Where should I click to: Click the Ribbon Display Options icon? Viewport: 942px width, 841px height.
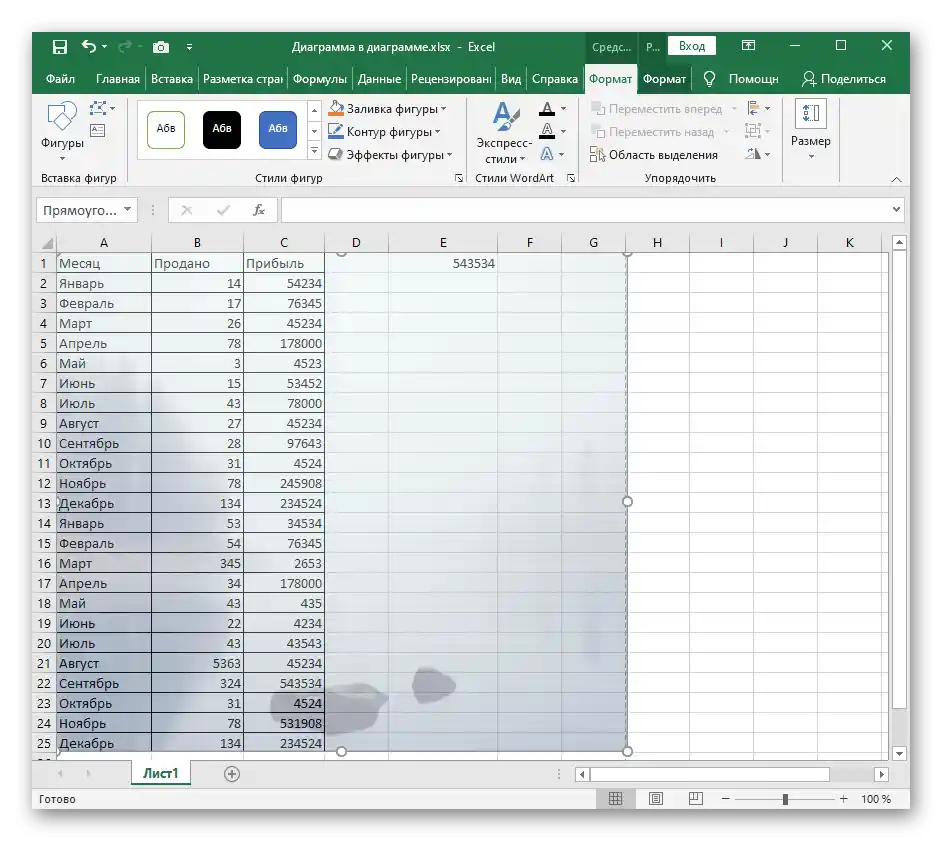(748, 46)
